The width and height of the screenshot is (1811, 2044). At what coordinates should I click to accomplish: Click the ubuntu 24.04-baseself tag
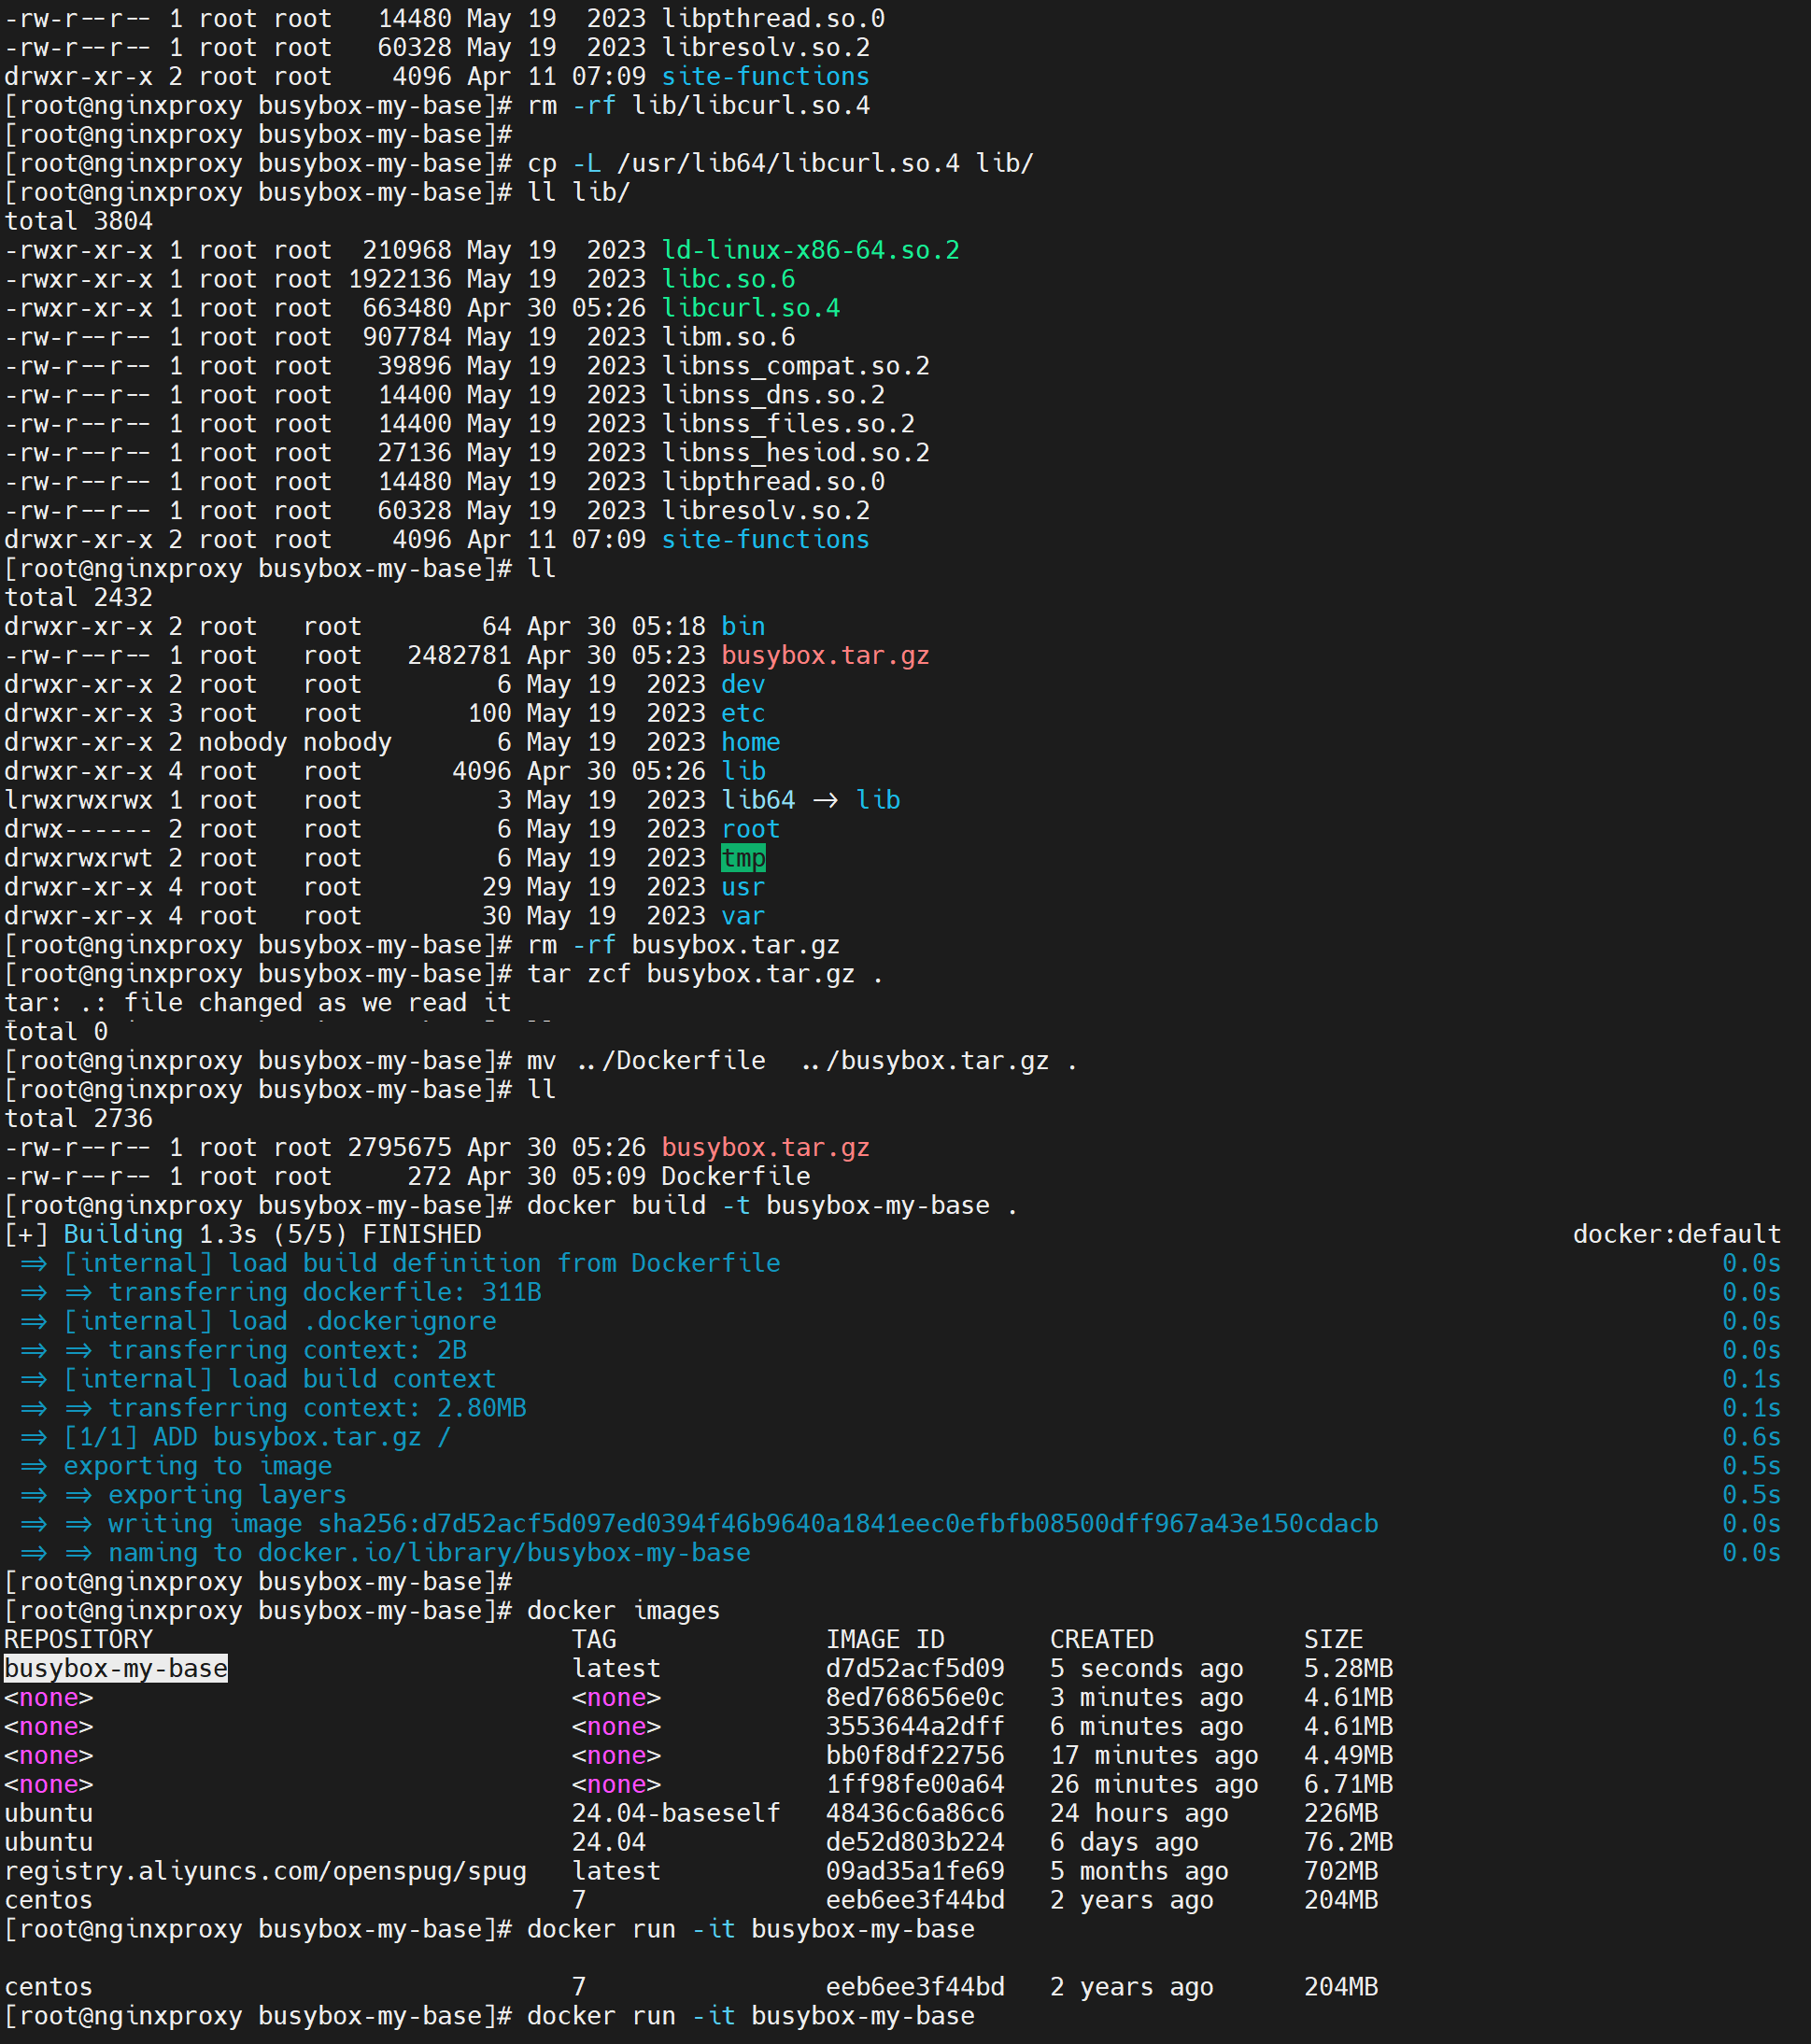pos(675,1813)
